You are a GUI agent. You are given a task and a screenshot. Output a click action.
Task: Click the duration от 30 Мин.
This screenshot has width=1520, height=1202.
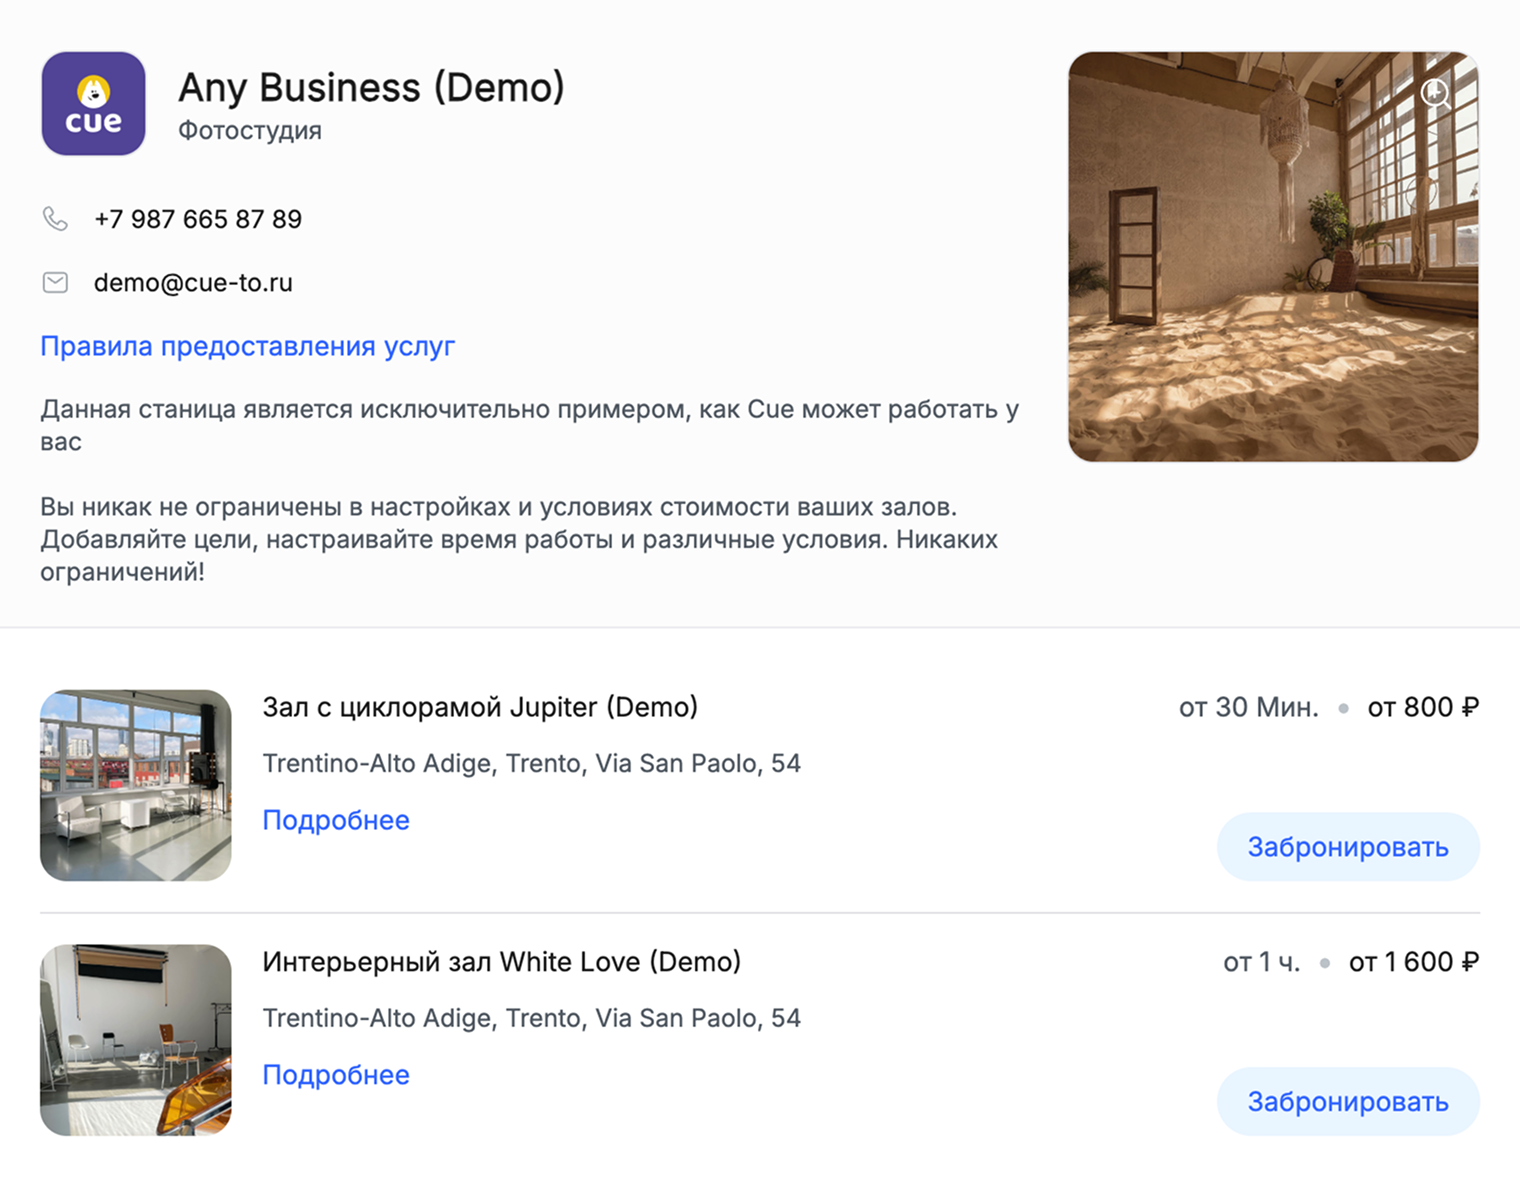1249,707
